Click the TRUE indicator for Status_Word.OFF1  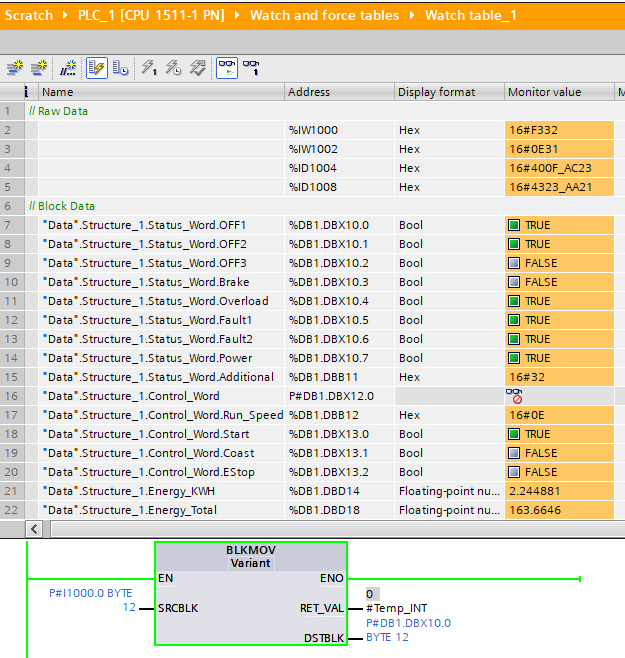click(514, 225)
